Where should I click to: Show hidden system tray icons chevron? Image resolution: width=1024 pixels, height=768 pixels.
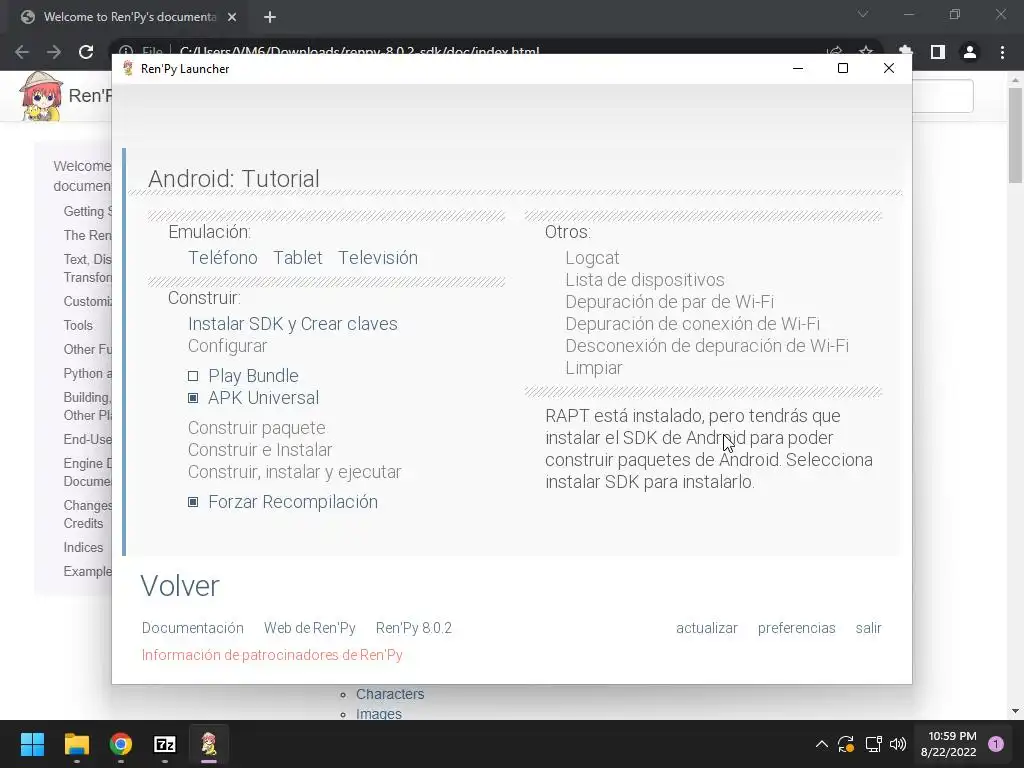pos(822,744)
